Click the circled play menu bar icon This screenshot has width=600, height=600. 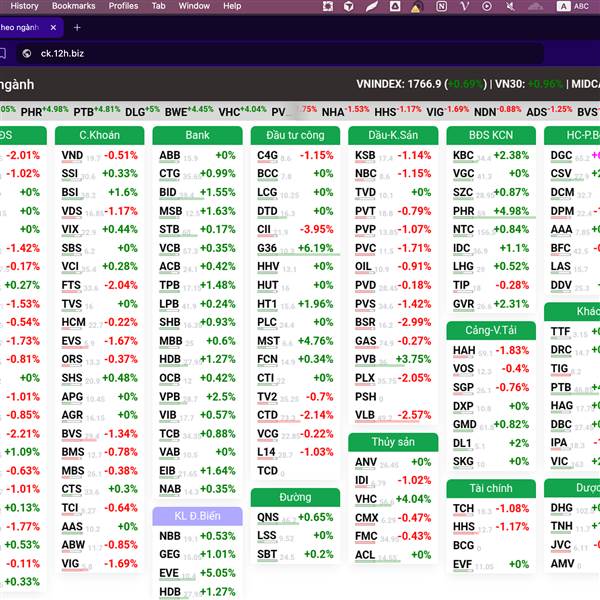point(487,6)
